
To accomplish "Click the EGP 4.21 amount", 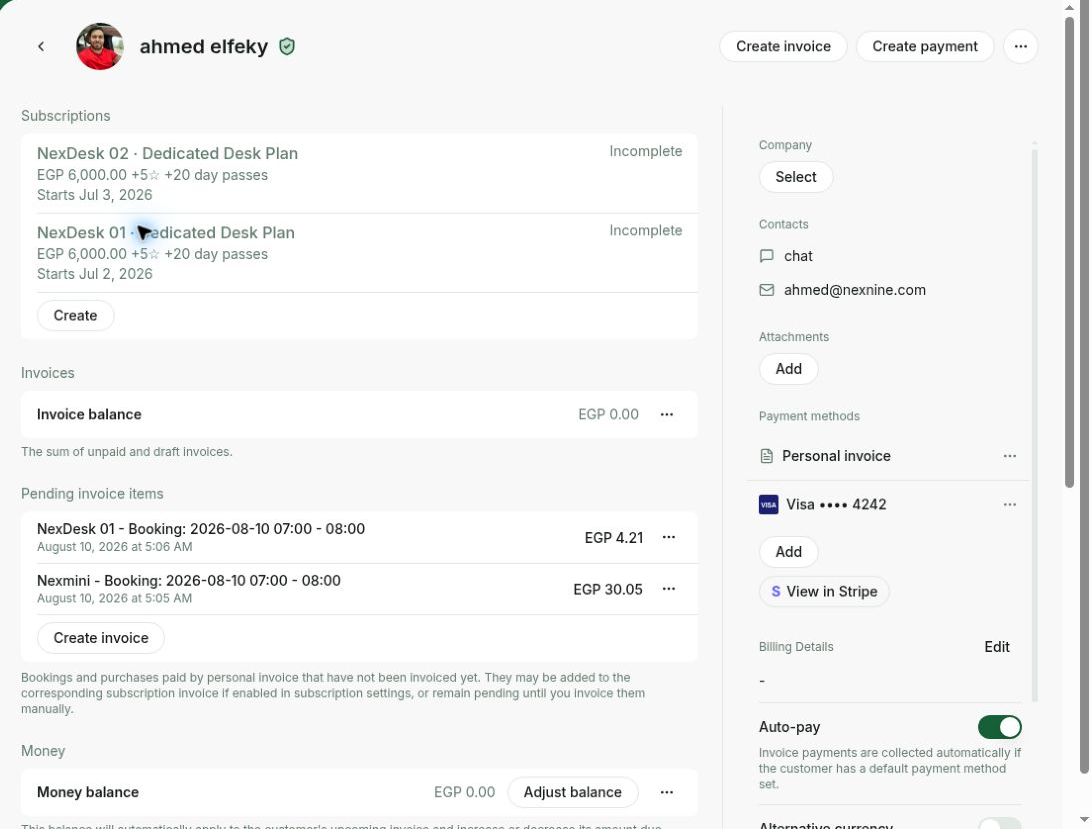I will point(614,538).
